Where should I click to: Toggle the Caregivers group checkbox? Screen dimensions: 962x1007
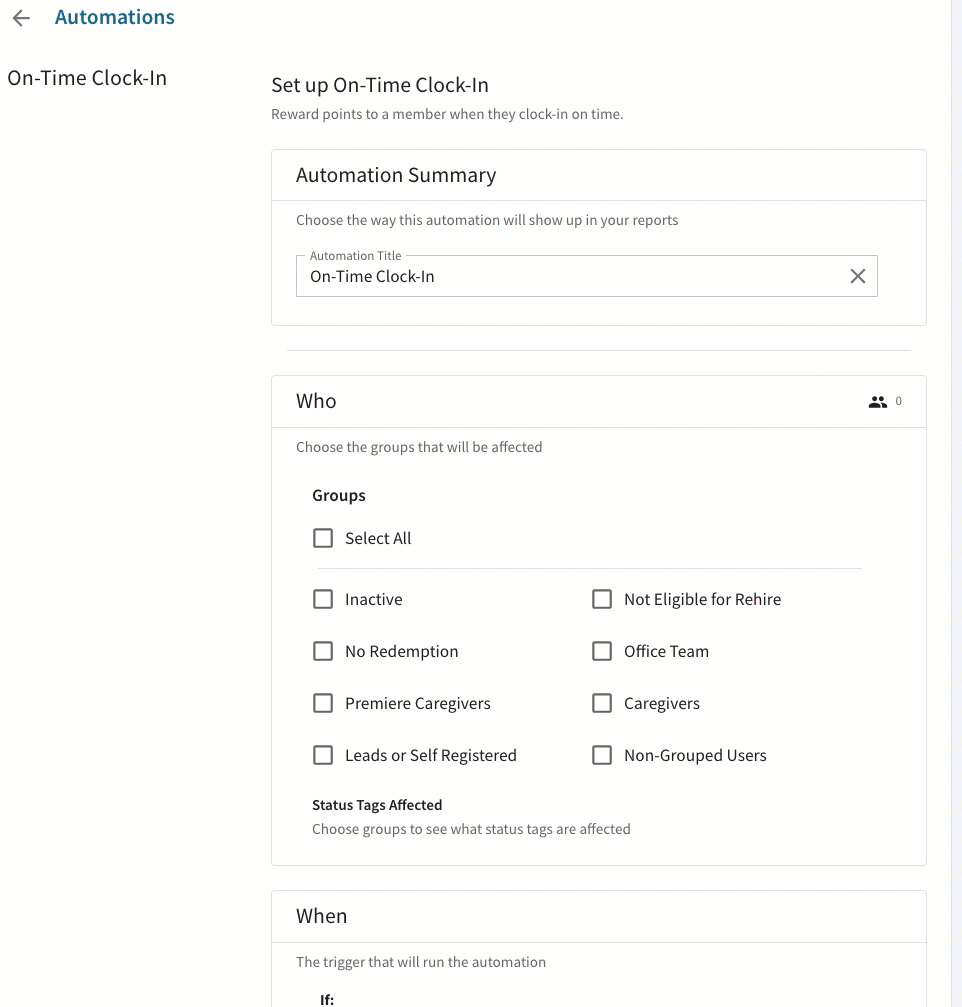602,703
